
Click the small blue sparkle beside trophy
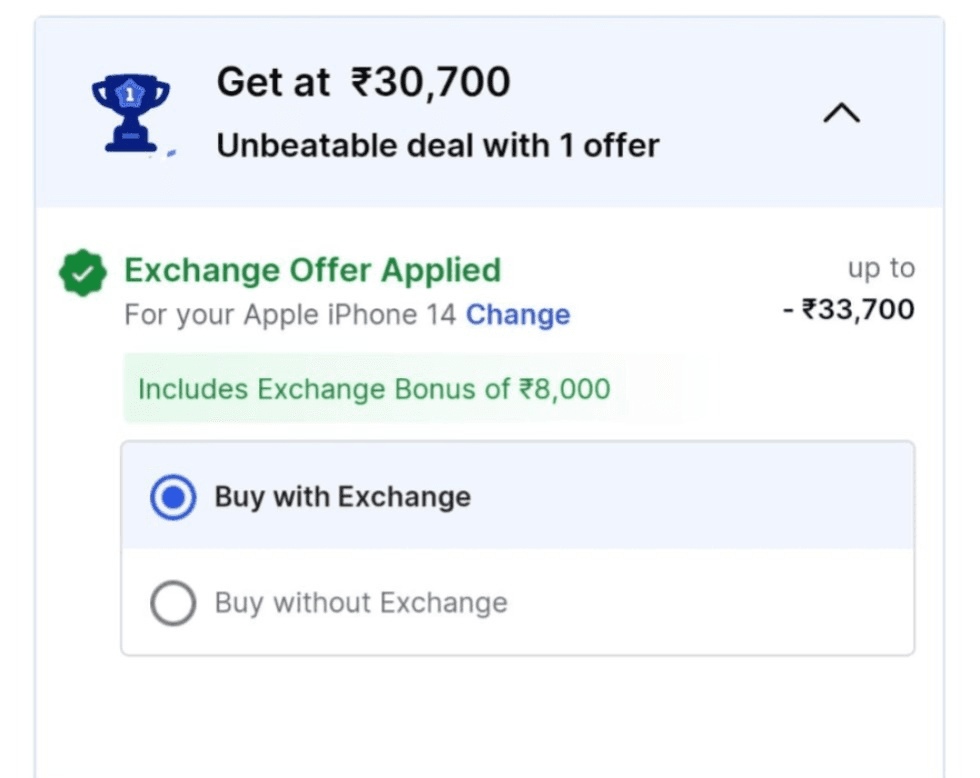click(x=171, y=153)
